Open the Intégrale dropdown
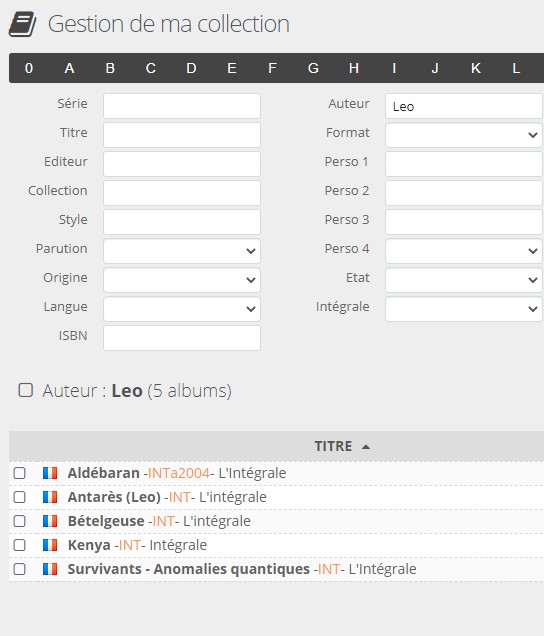 [464, 309]
